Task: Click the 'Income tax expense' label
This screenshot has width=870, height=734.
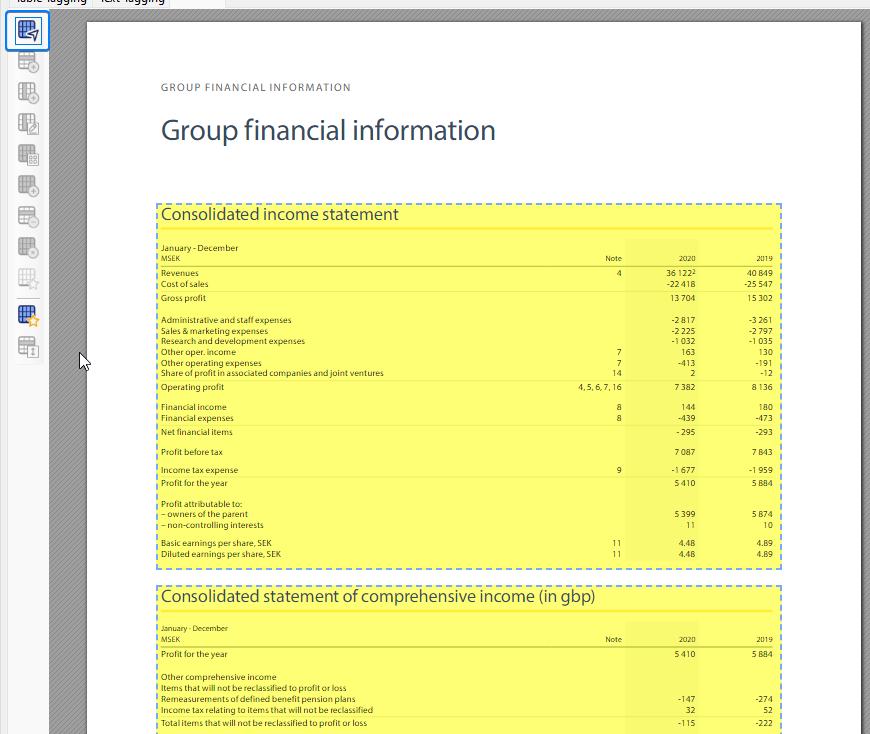Action: point(199,470)
